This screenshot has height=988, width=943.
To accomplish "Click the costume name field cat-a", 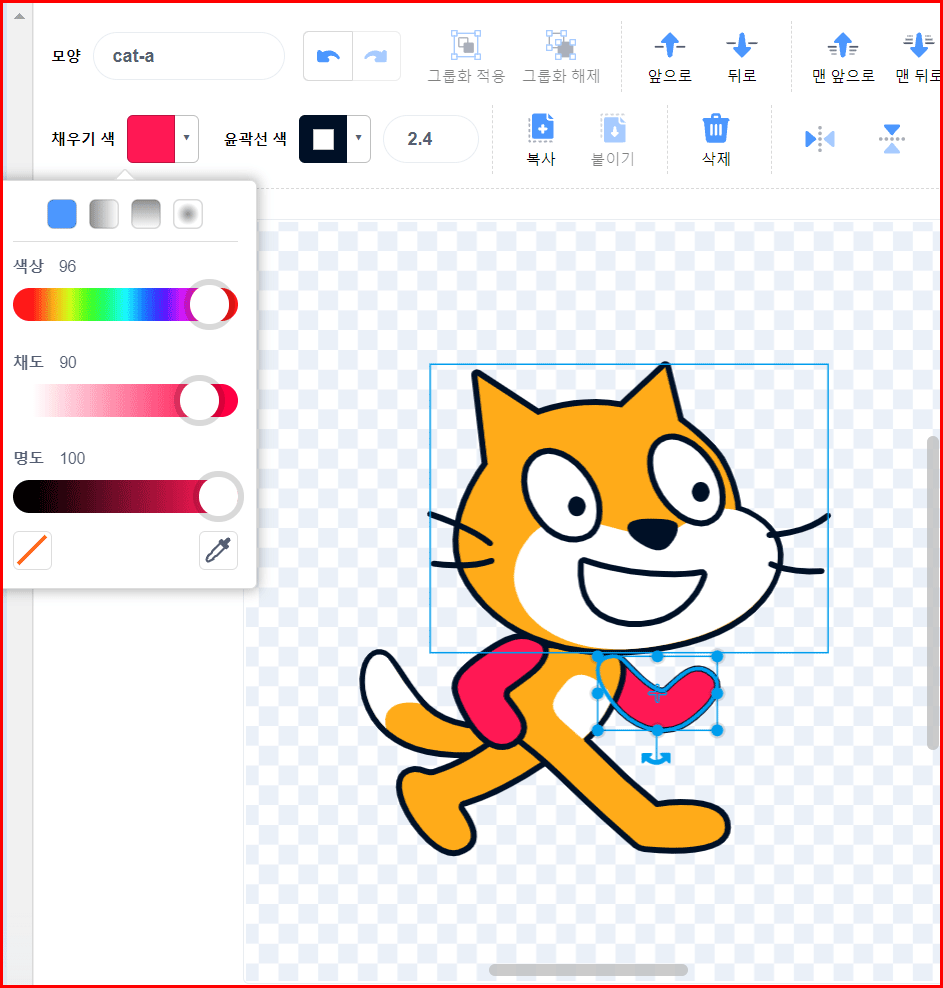I will click(188, 56).
